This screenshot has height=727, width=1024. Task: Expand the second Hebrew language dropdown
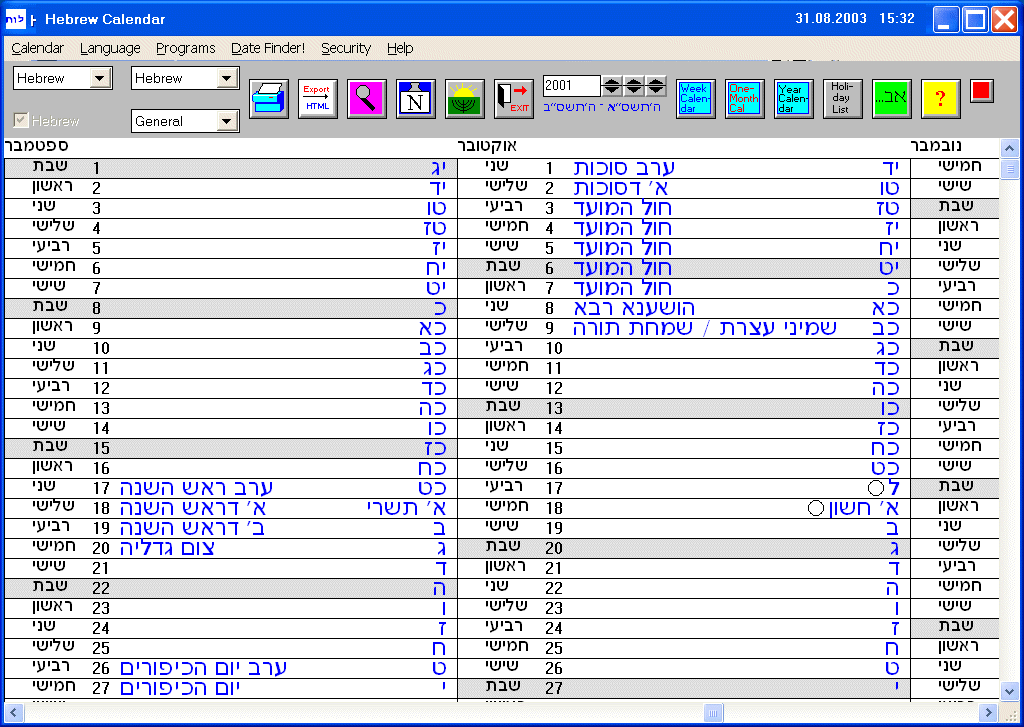[x=227, y=78]
